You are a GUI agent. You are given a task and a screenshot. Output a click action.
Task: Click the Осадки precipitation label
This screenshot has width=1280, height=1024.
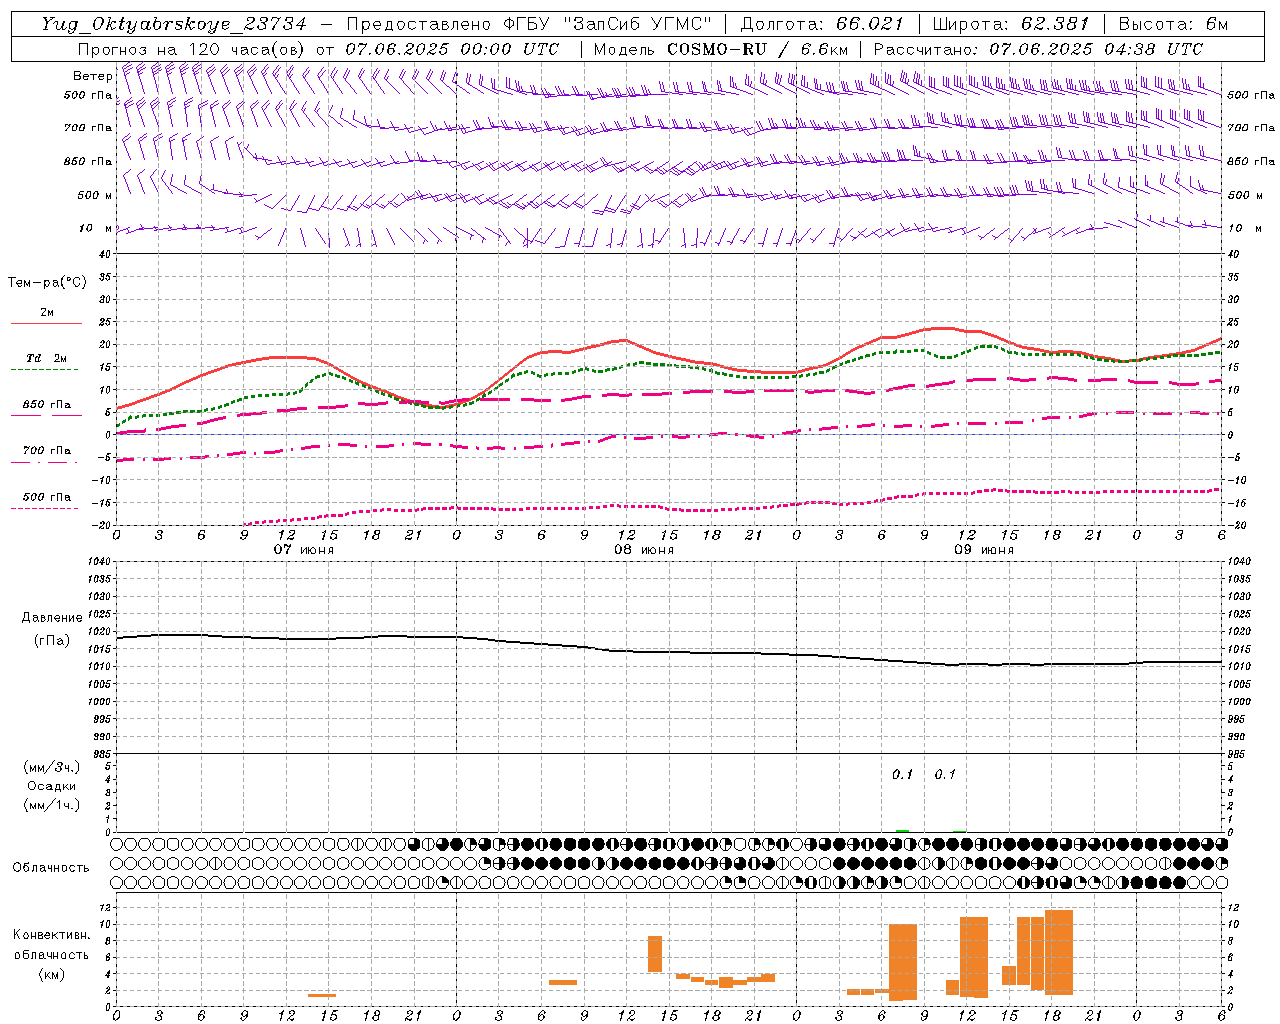pyautogui.click(x=52, y=786)
